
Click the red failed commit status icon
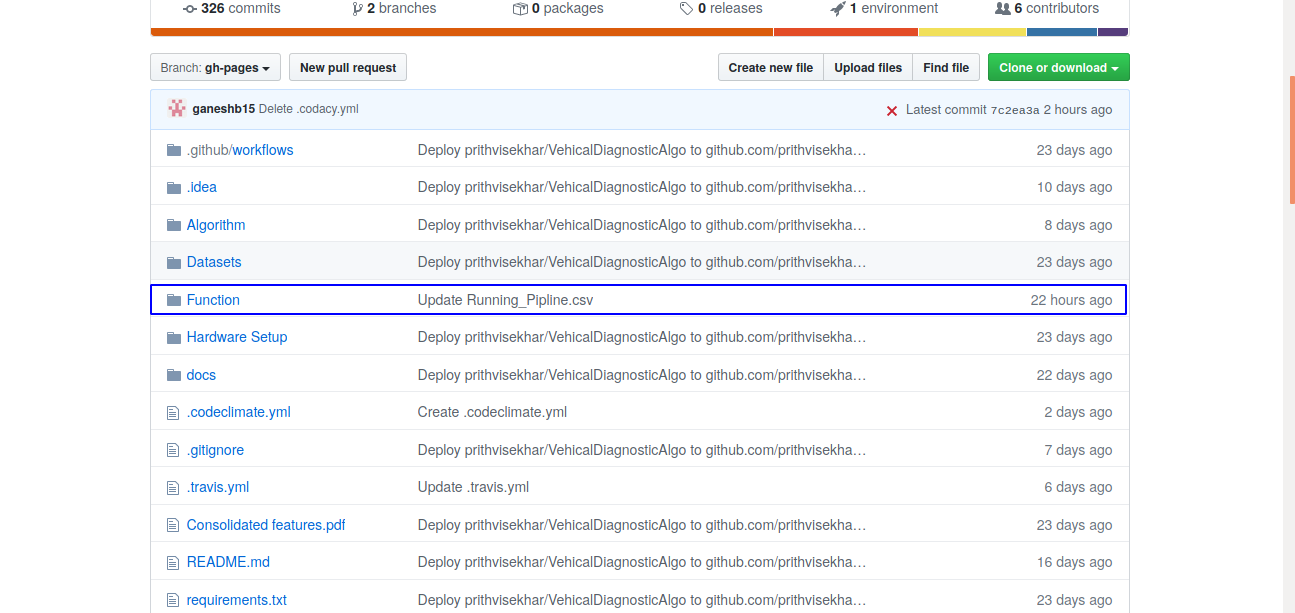point(891,110)
